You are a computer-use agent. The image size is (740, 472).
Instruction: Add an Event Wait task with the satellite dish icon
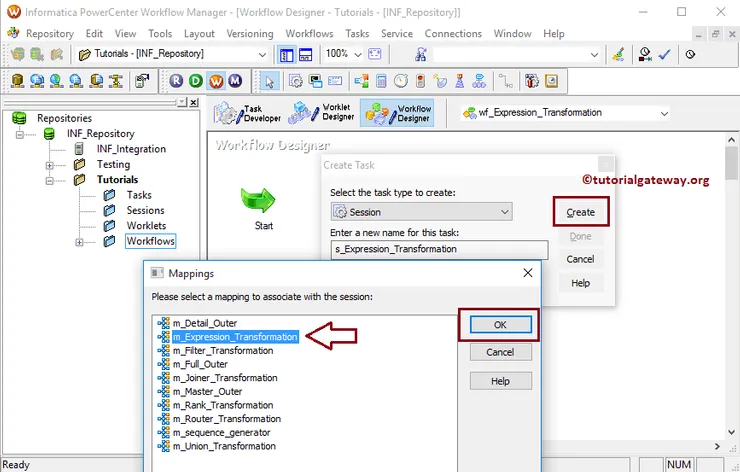point(440,81)
